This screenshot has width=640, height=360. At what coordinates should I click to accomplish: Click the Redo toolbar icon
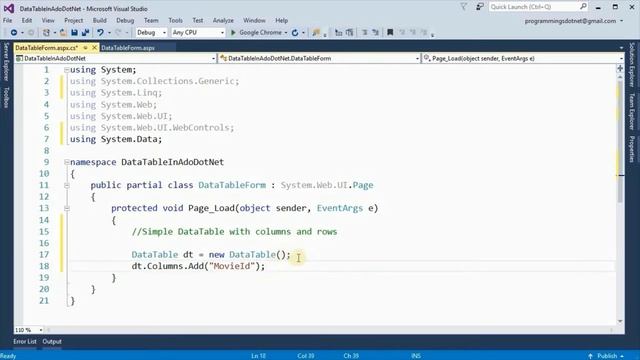118,32
